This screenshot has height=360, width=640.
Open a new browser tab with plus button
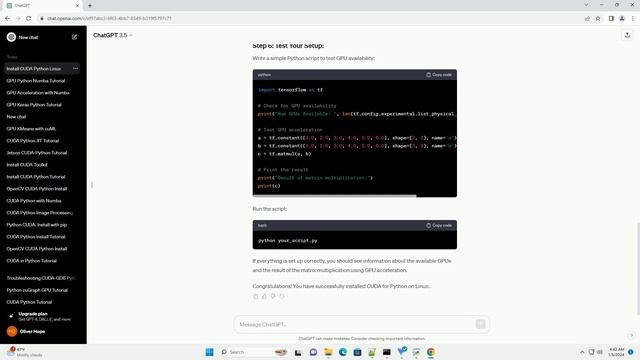click(x=90, y=6)
